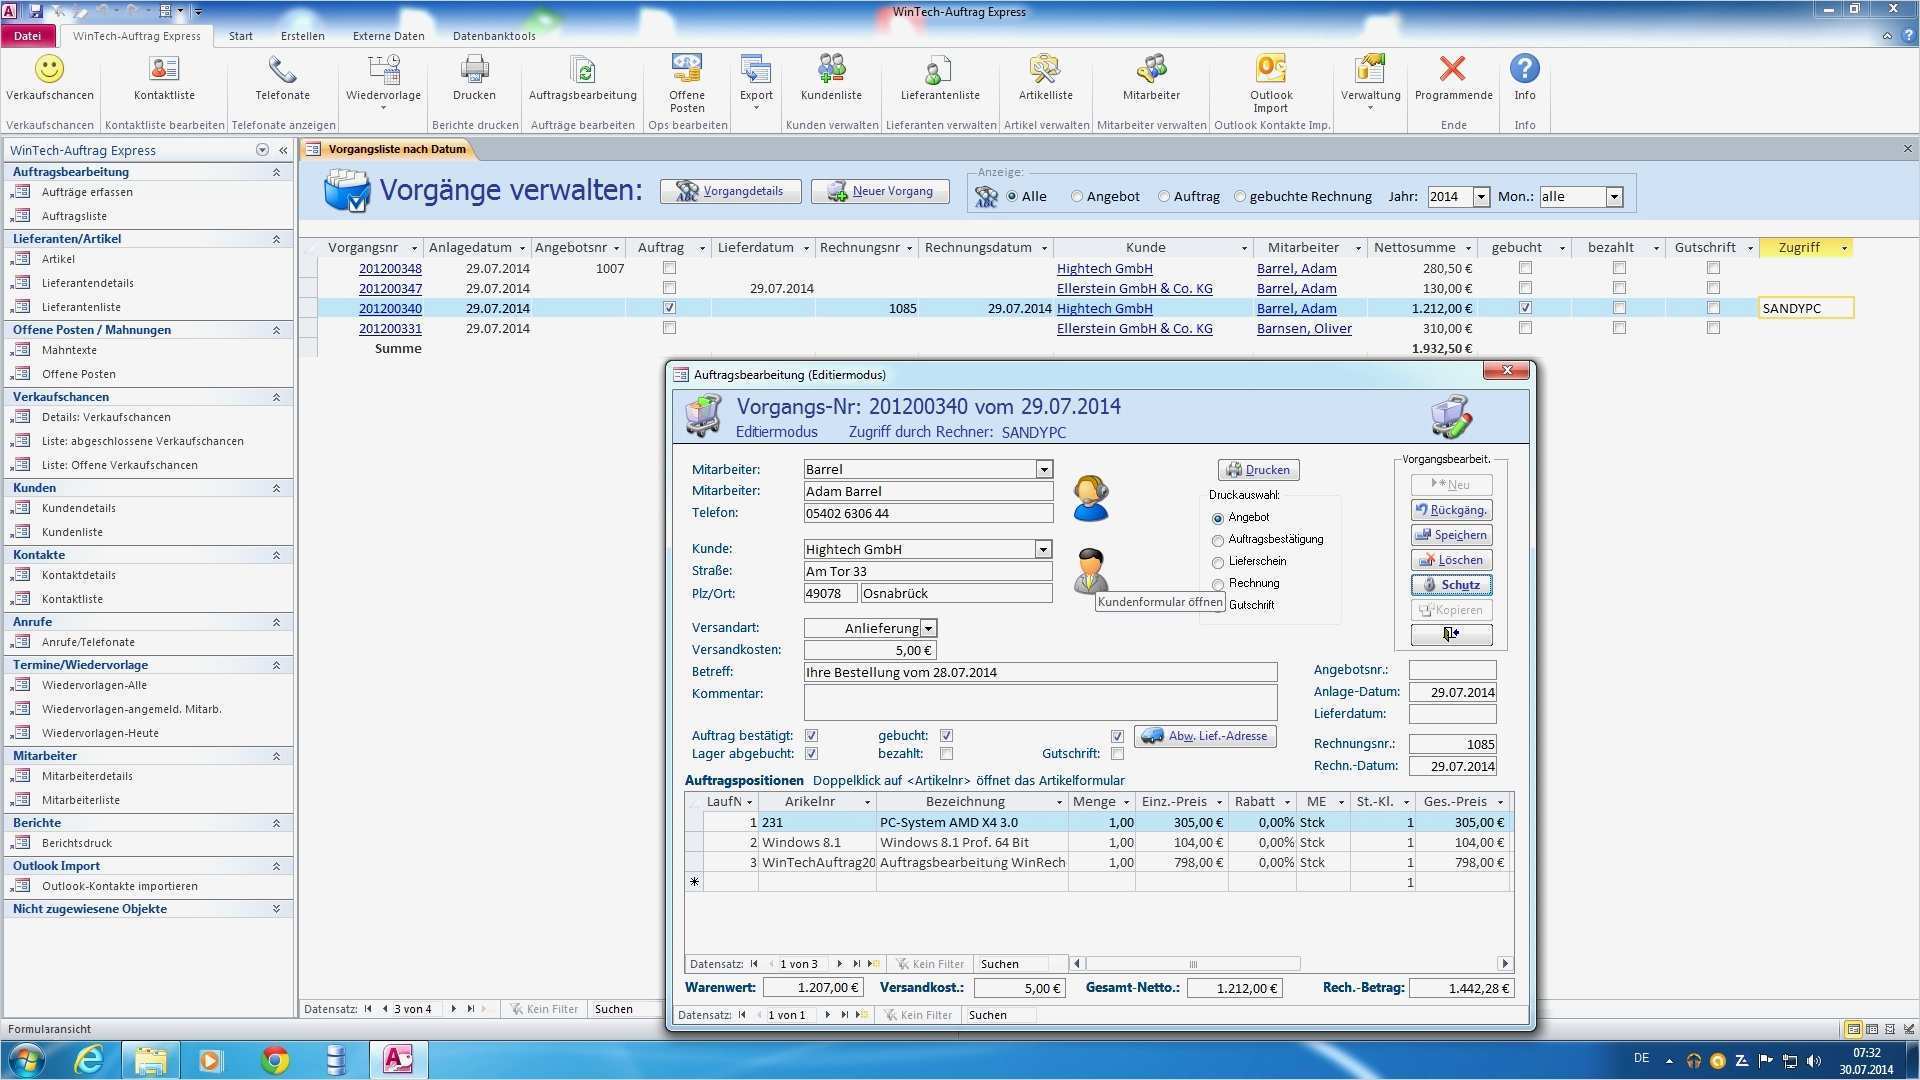Click the Drucken printer icon
The height and width of the screenshot is (1080, 1920).
pyautogui.click(x=474, y=70)
